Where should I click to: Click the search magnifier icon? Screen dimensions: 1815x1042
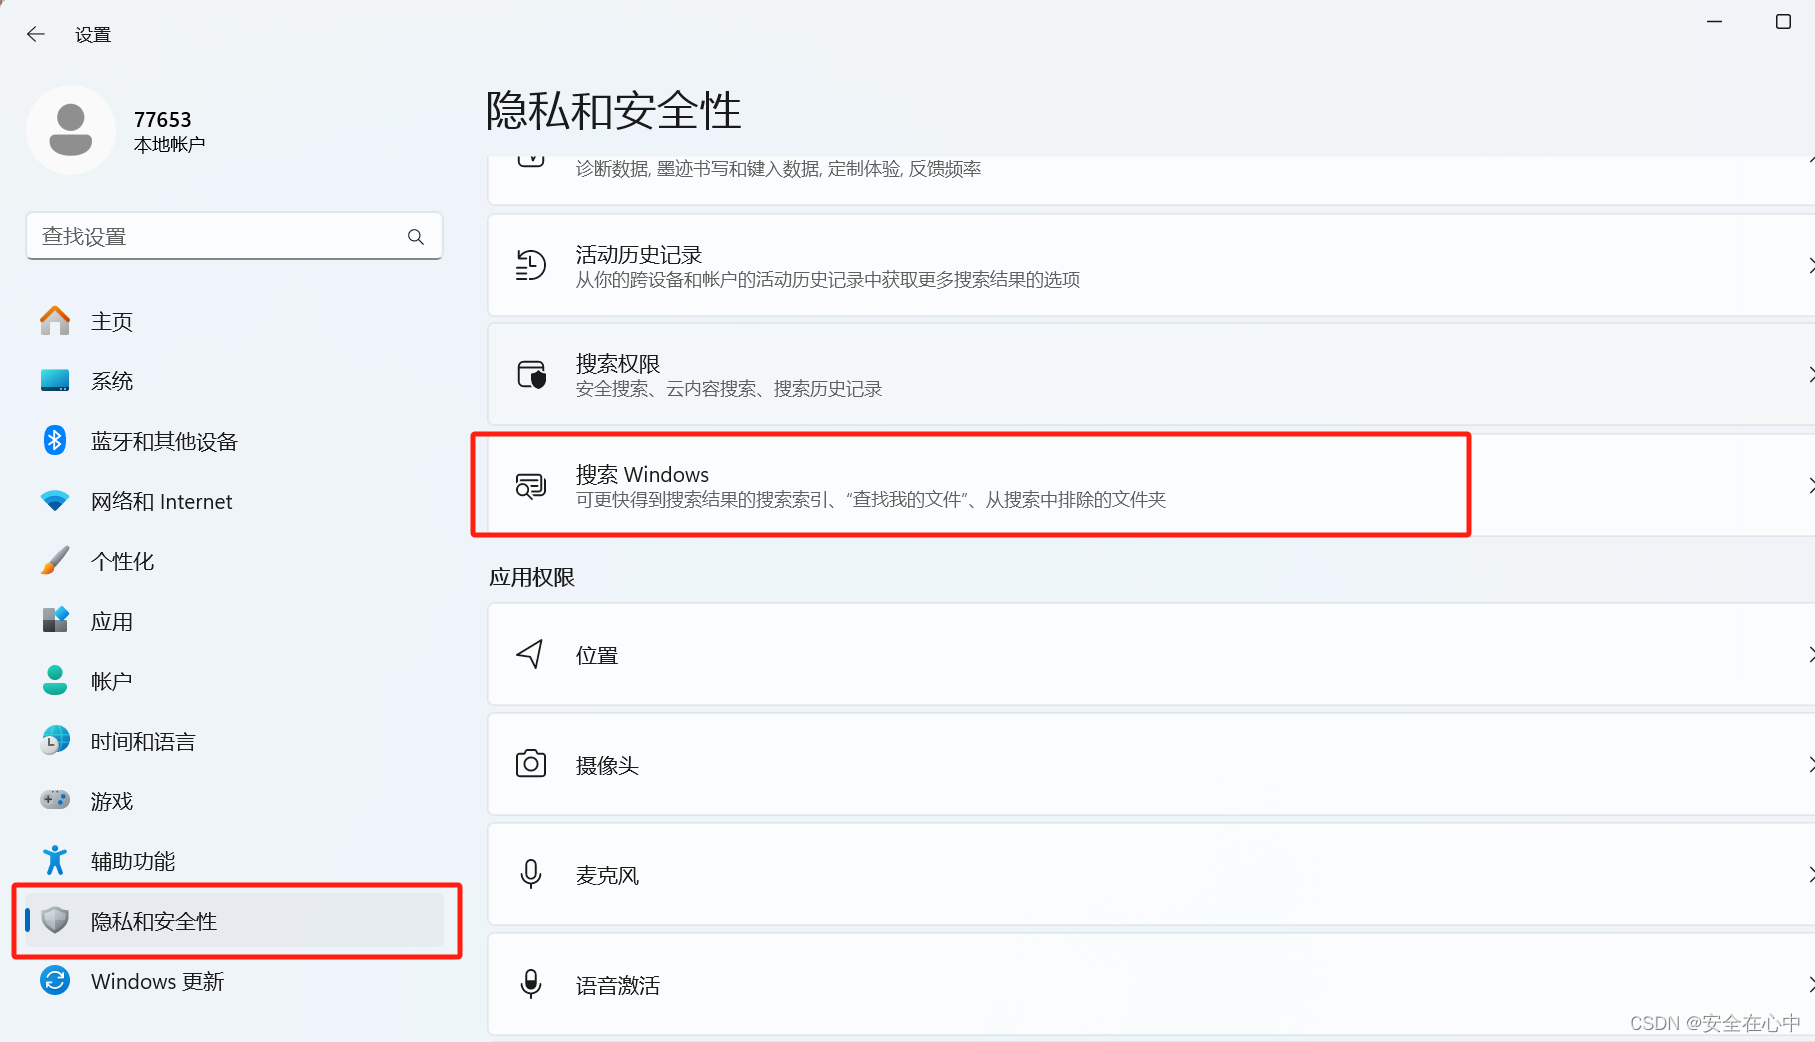pos(416,237)
